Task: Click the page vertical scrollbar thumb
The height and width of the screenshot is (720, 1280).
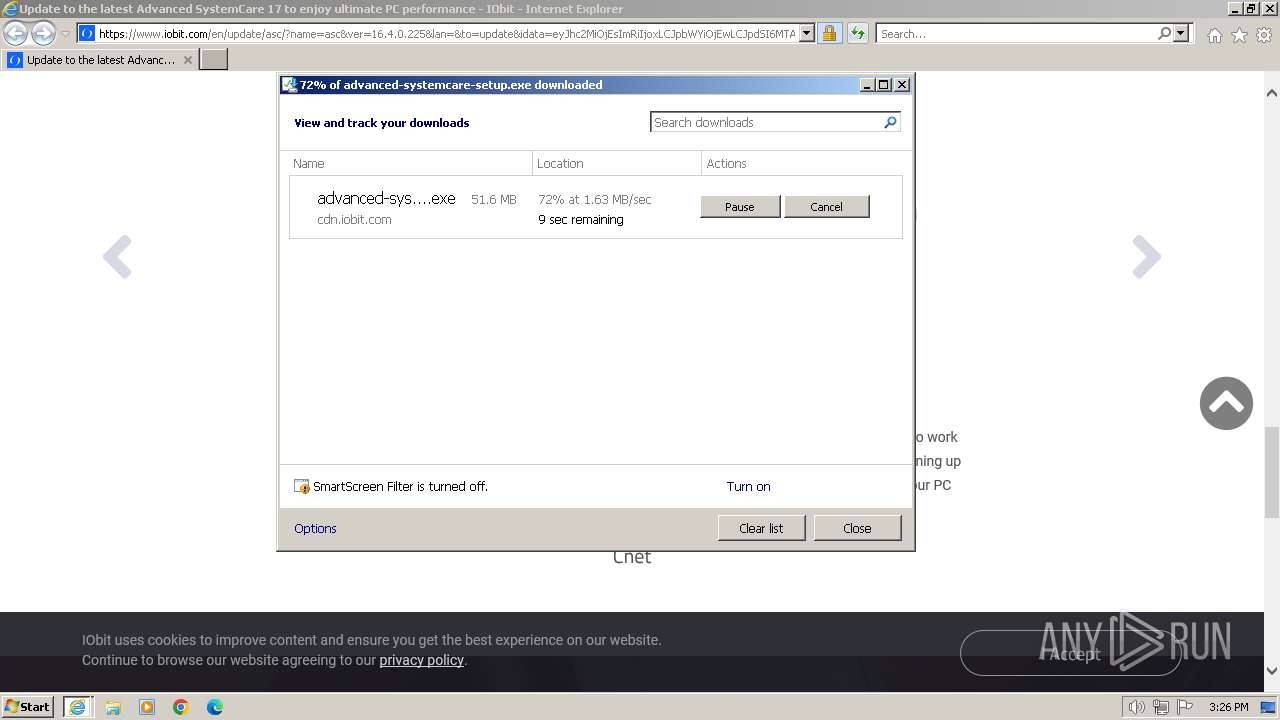Action: 1271,472
